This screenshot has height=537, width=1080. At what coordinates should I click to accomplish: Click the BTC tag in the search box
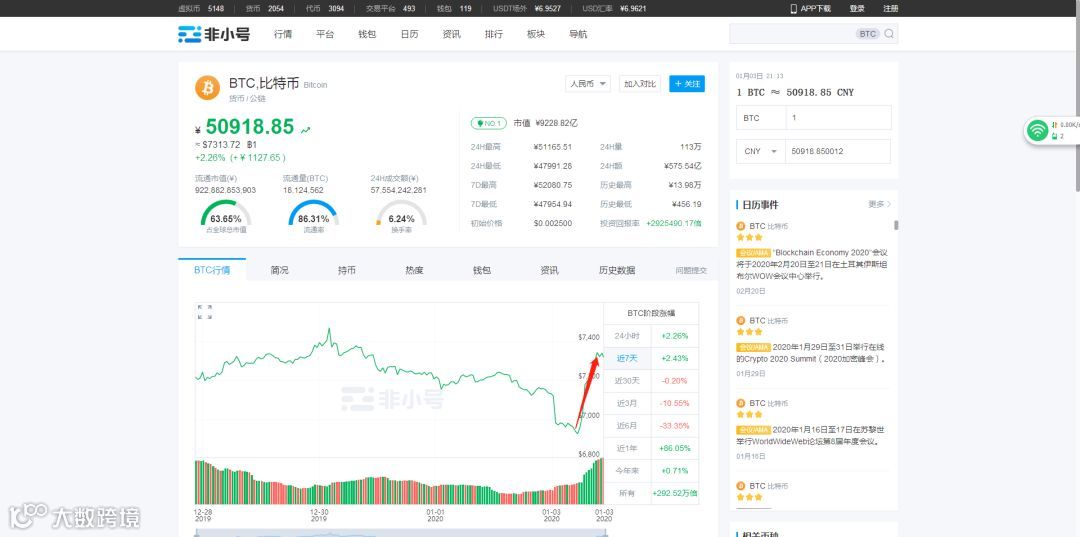(x=868, y=34)
